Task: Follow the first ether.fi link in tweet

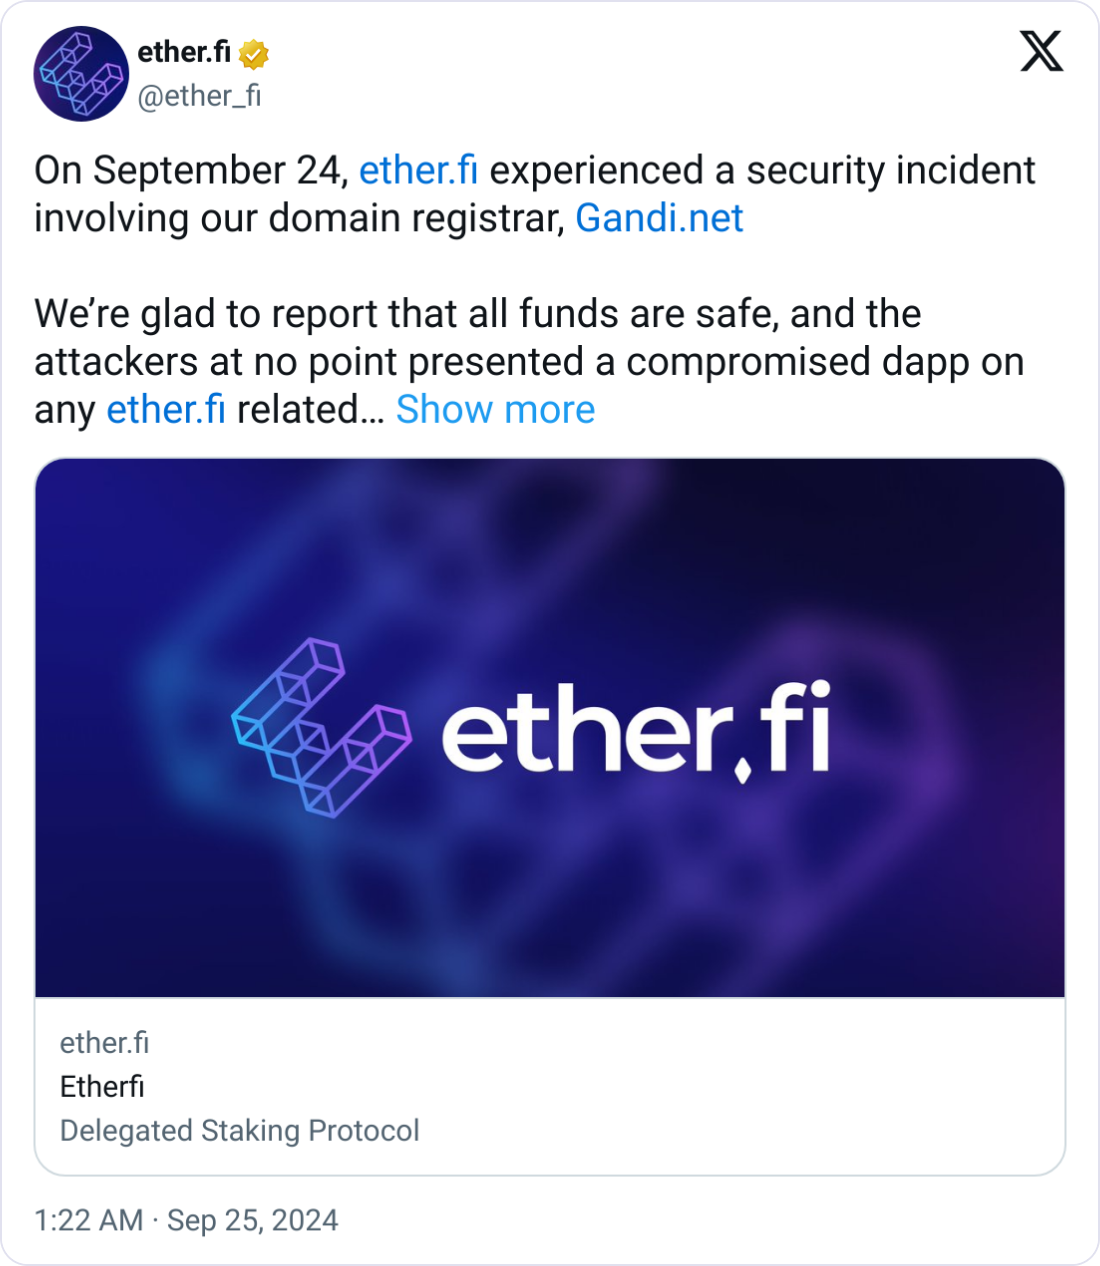Action: point(418,170)
